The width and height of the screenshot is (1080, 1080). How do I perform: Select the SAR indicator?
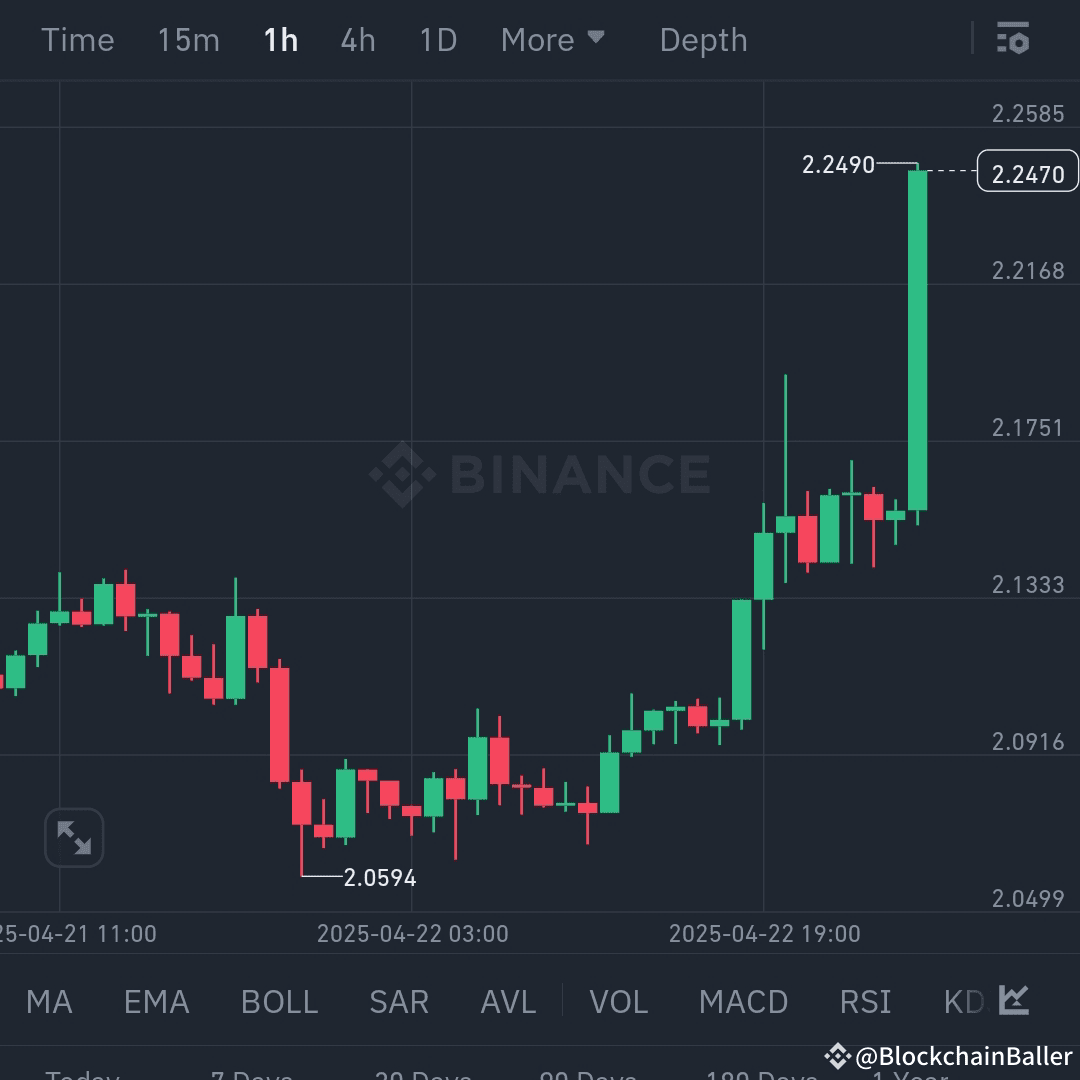point(399,1002)
